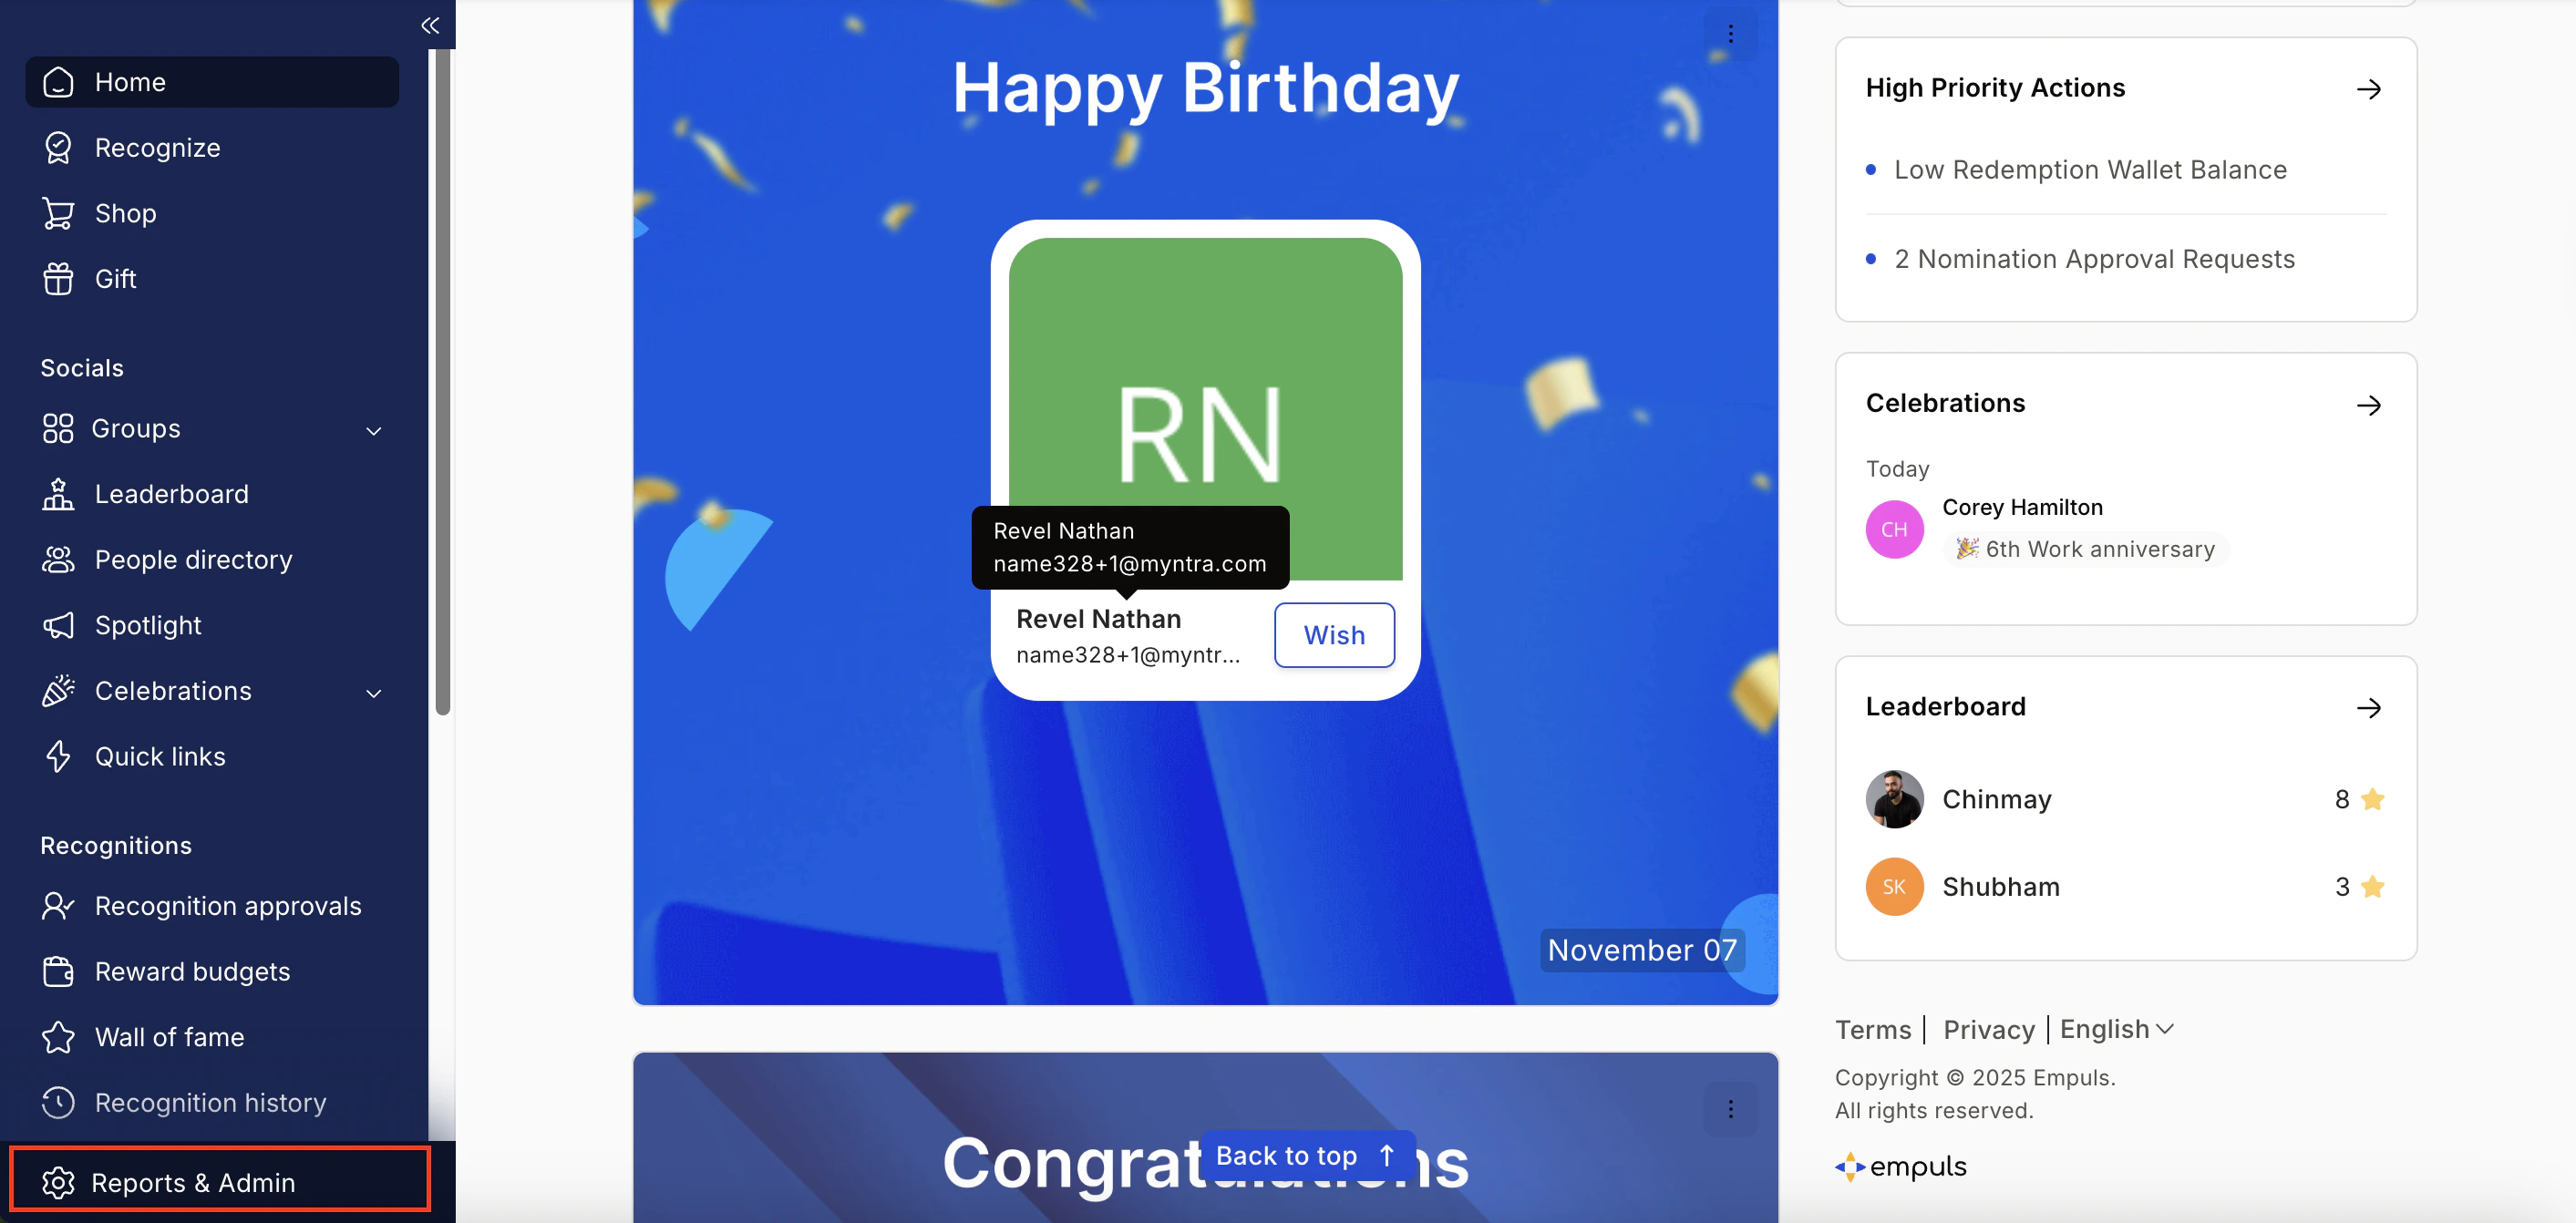Viewport: 2576px width, 1223px height.
Task: Click the Reward budgets wallet icon
Action: click(58, 972)
